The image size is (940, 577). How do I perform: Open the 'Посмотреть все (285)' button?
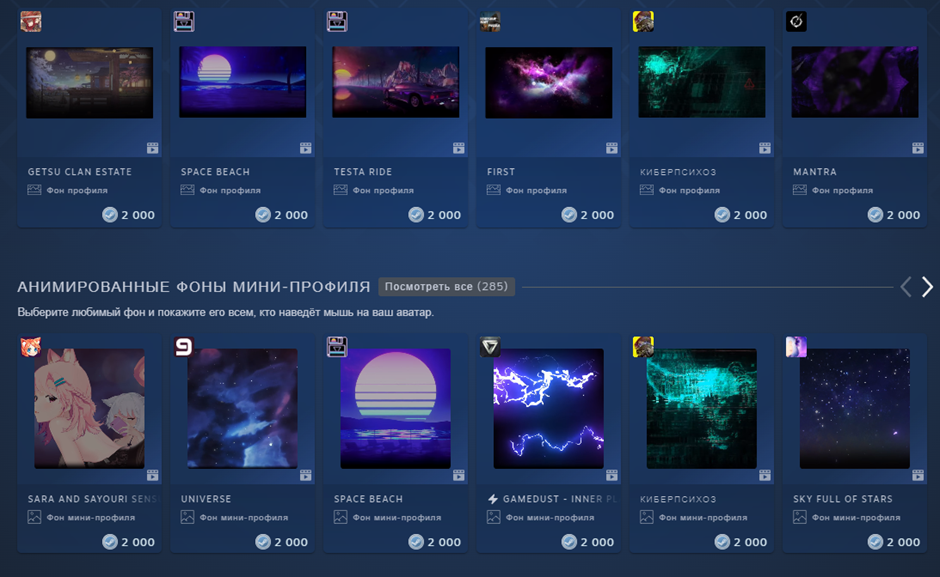pyautogui.click(x=446, y=287)
